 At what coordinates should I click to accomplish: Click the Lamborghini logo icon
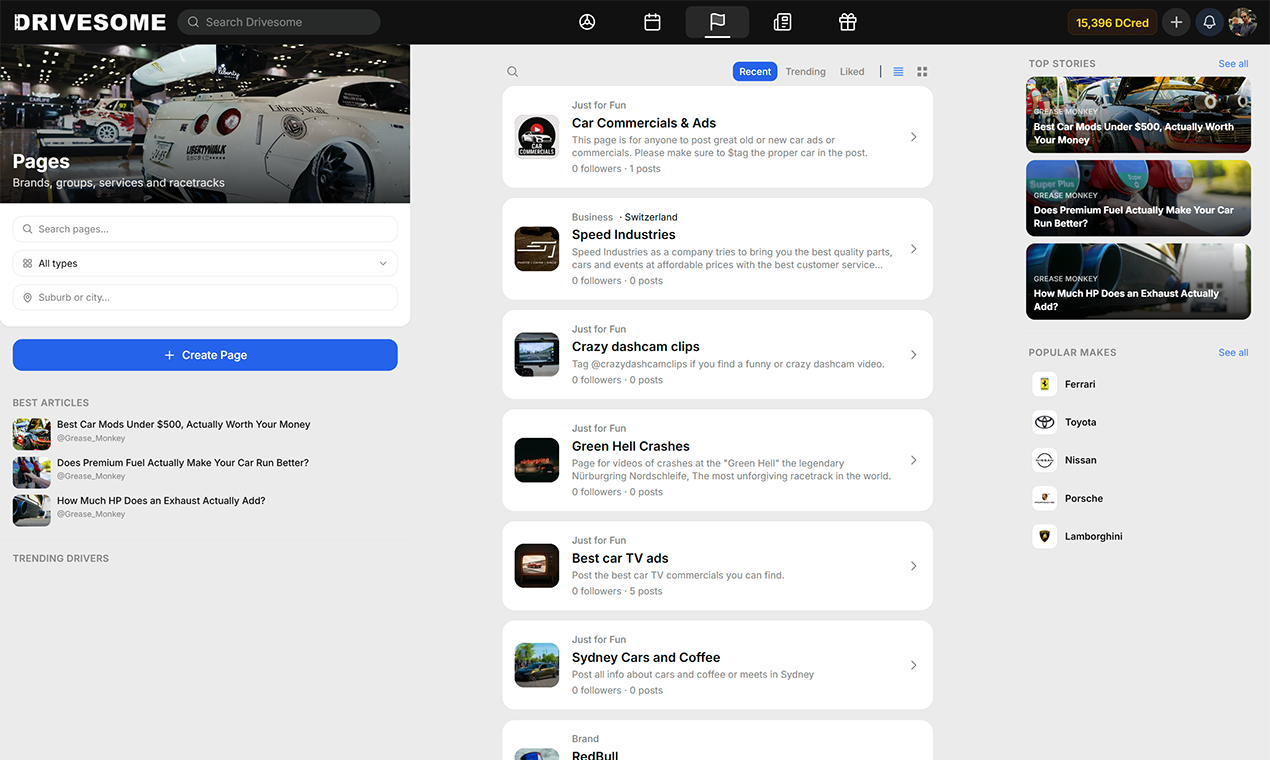click(x=1044, y=536)
